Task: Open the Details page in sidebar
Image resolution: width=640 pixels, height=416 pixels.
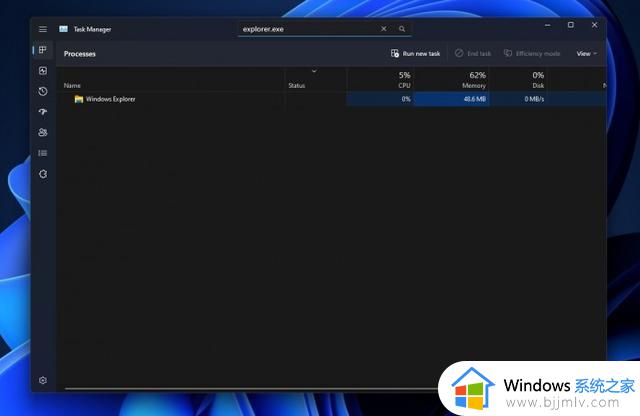Action: [x=42, y=153]
